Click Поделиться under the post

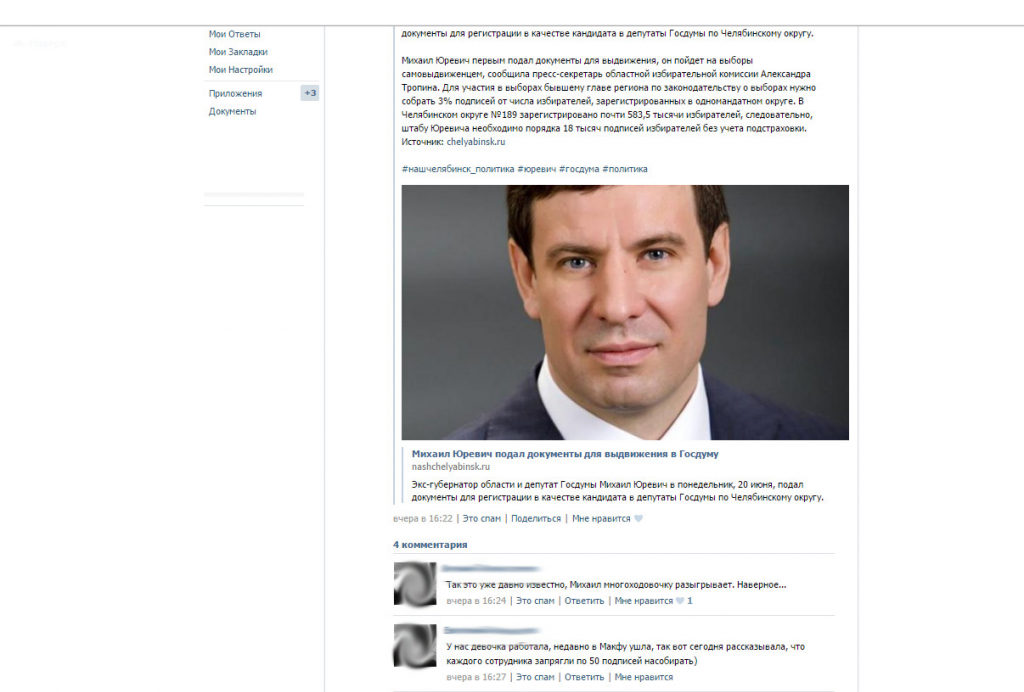coord(536,518)
